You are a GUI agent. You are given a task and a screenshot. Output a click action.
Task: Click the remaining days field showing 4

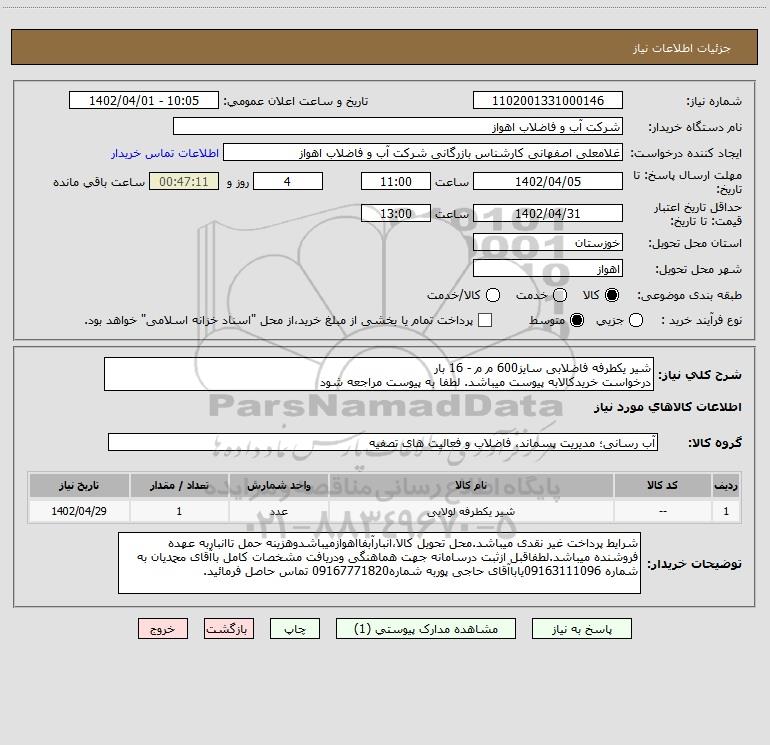(288, 181)
